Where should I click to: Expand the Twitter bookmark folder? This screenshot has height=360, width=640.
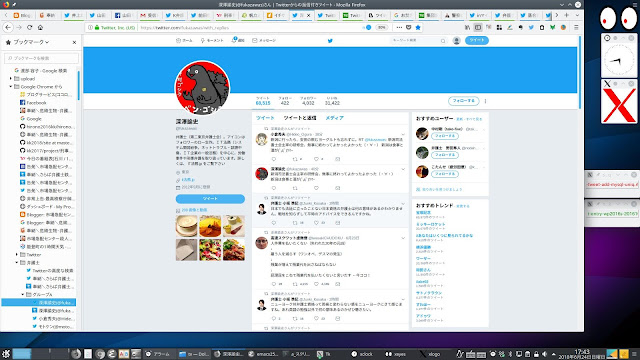click(x=17, y=254)
